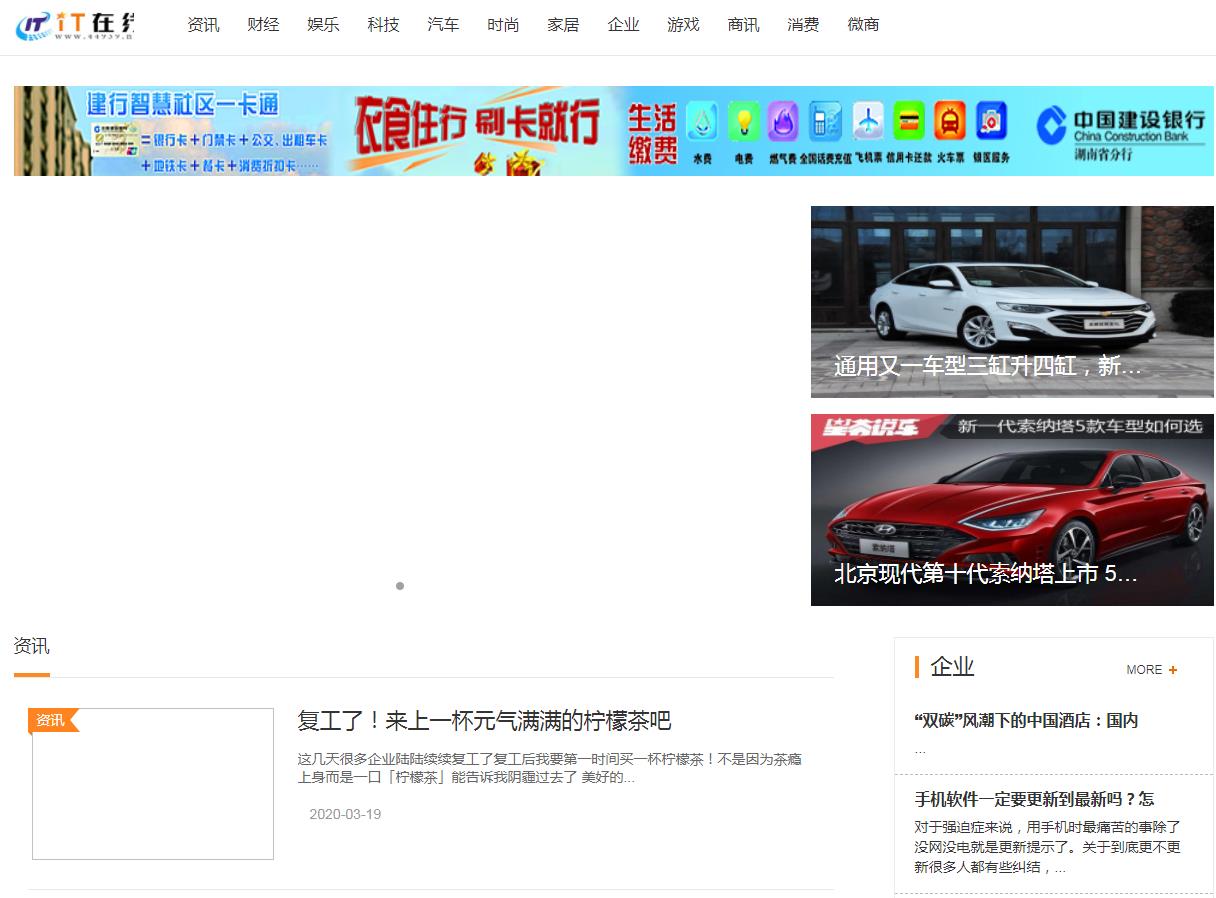The height and width of the screenshot is (898, 1216).
Task: Open the 家居 navigation menu item
Action: 563,25
